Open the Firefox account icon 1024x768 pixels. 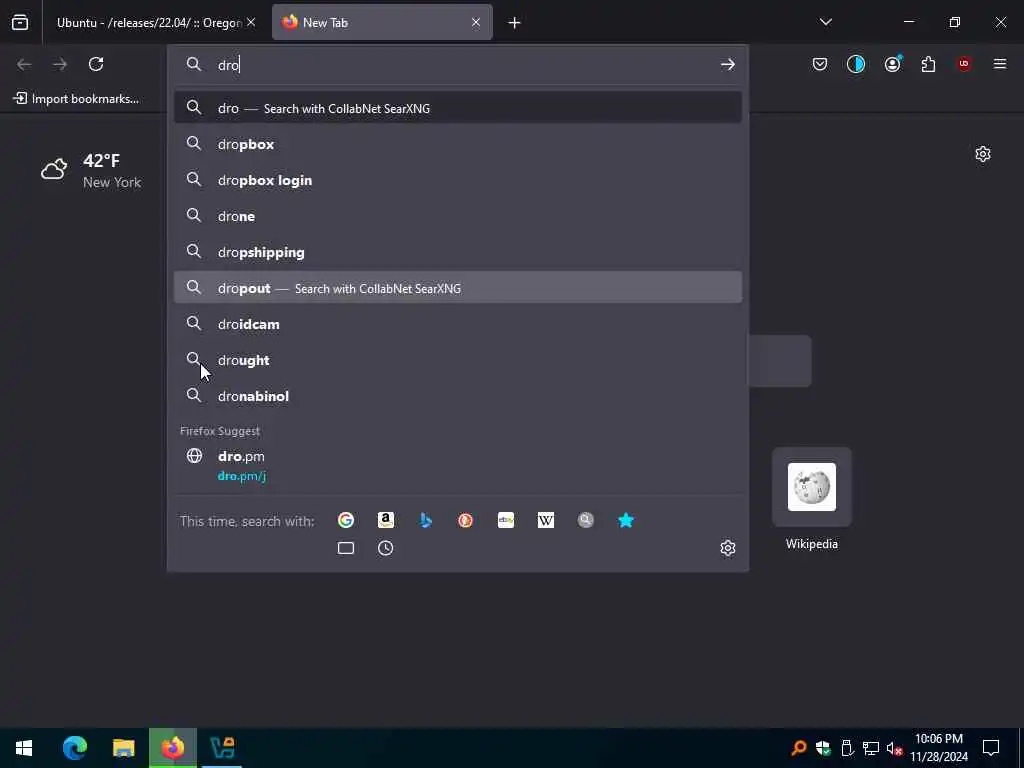click(892, 64)
